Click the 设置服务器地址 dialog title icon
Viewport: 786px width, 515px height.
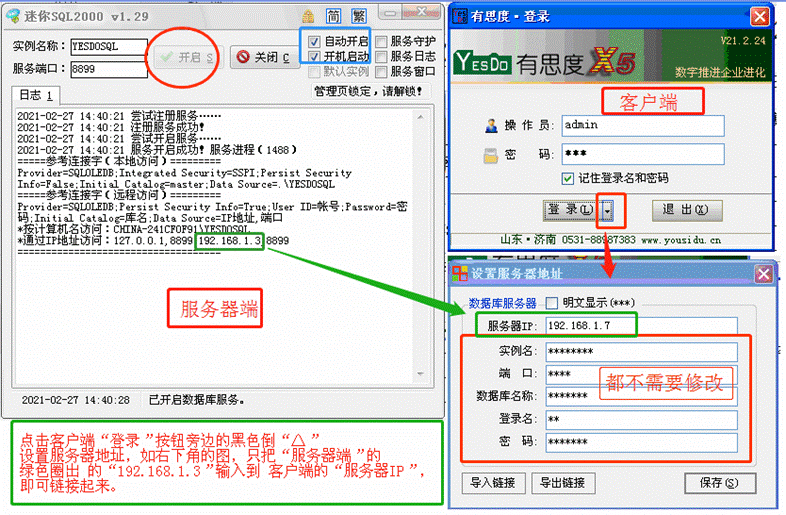(460, 273)
